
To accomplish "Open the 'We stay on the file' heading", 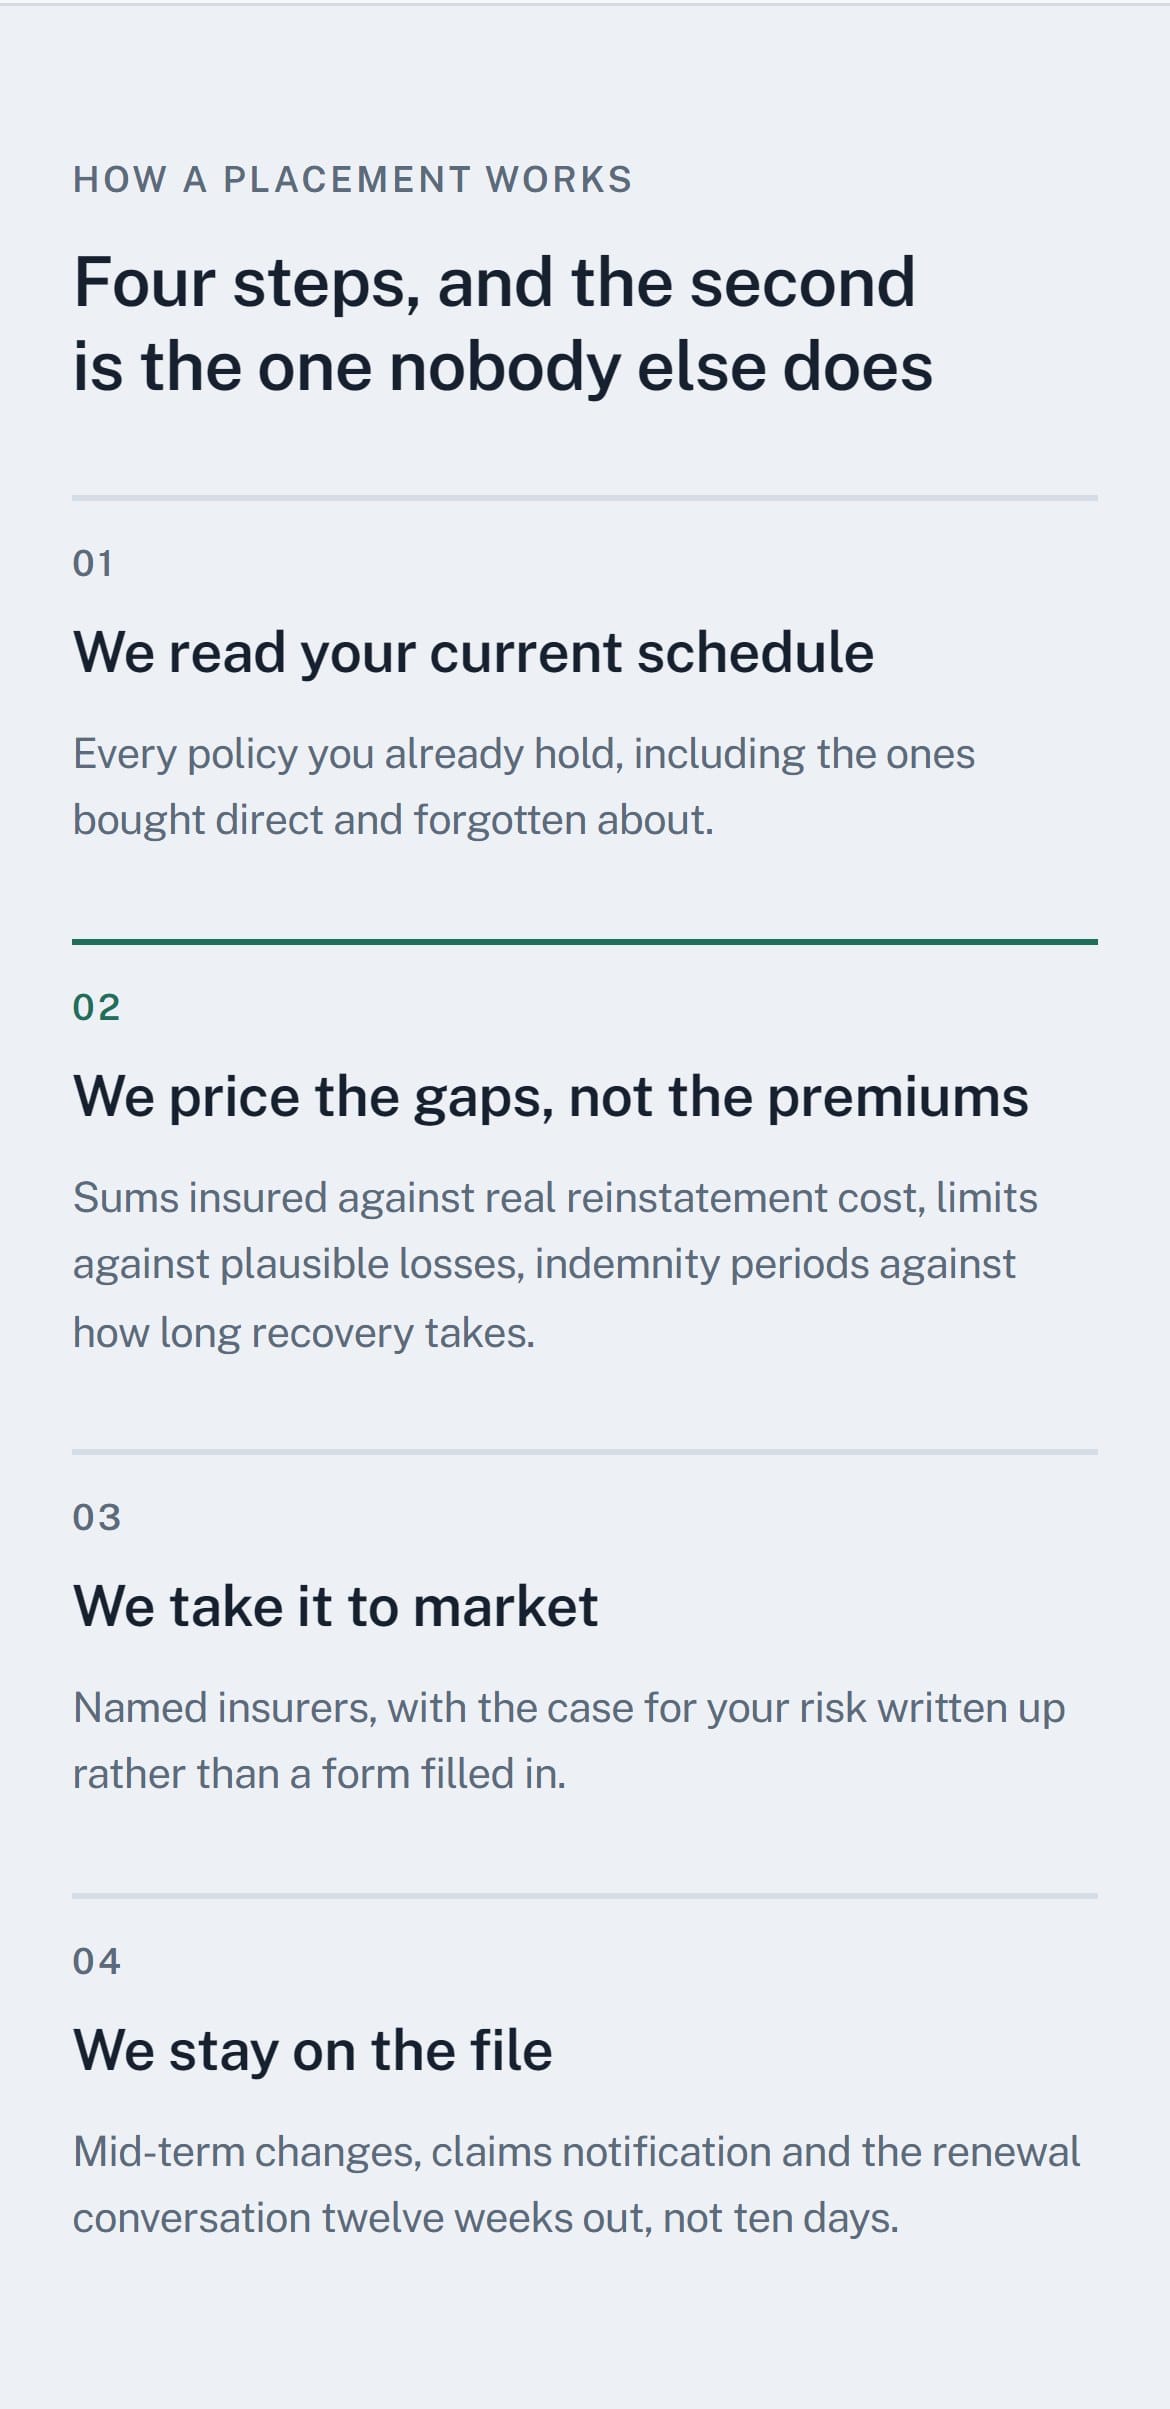I will pyautogui.click(x=313, y=2051).
